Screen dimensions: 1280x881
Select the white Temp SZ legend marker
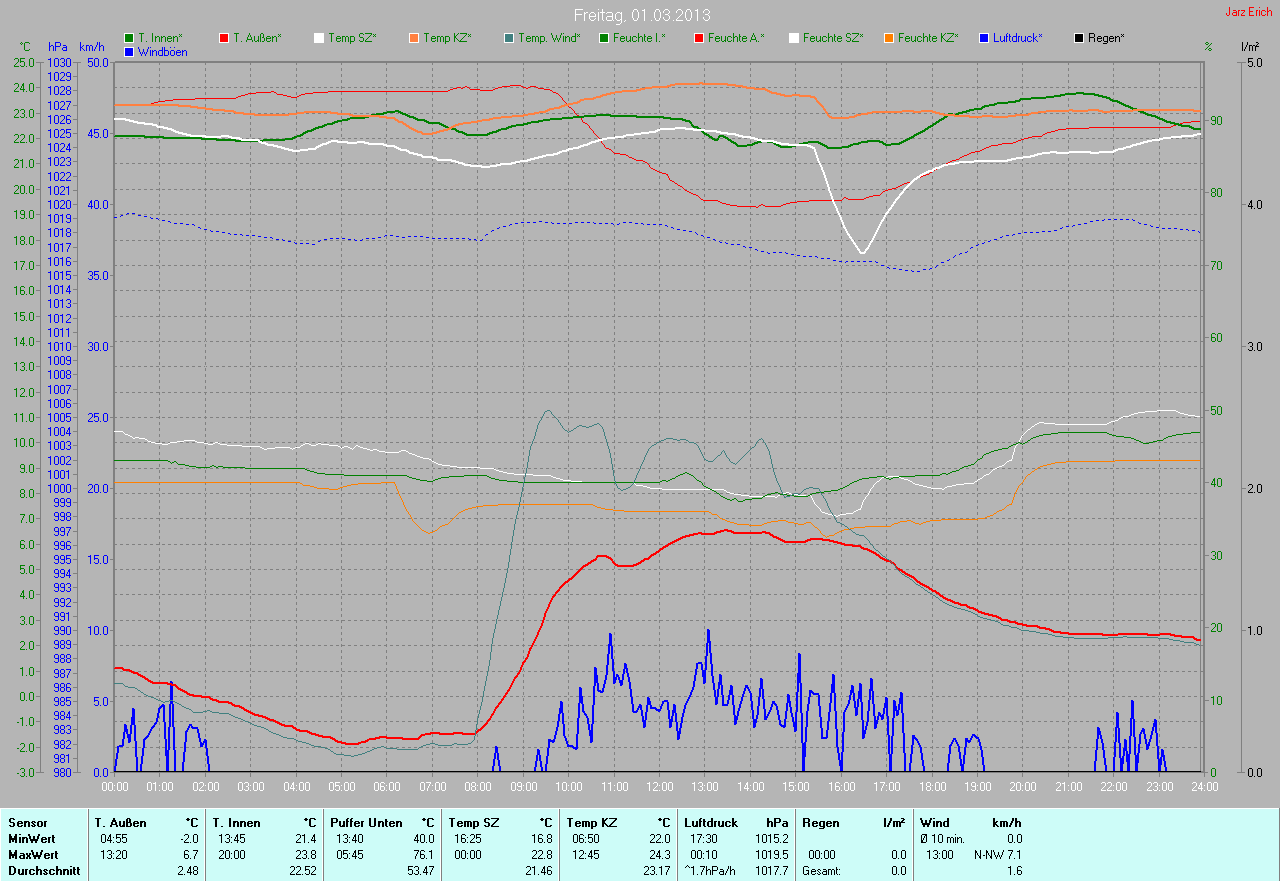coord(319,38)
